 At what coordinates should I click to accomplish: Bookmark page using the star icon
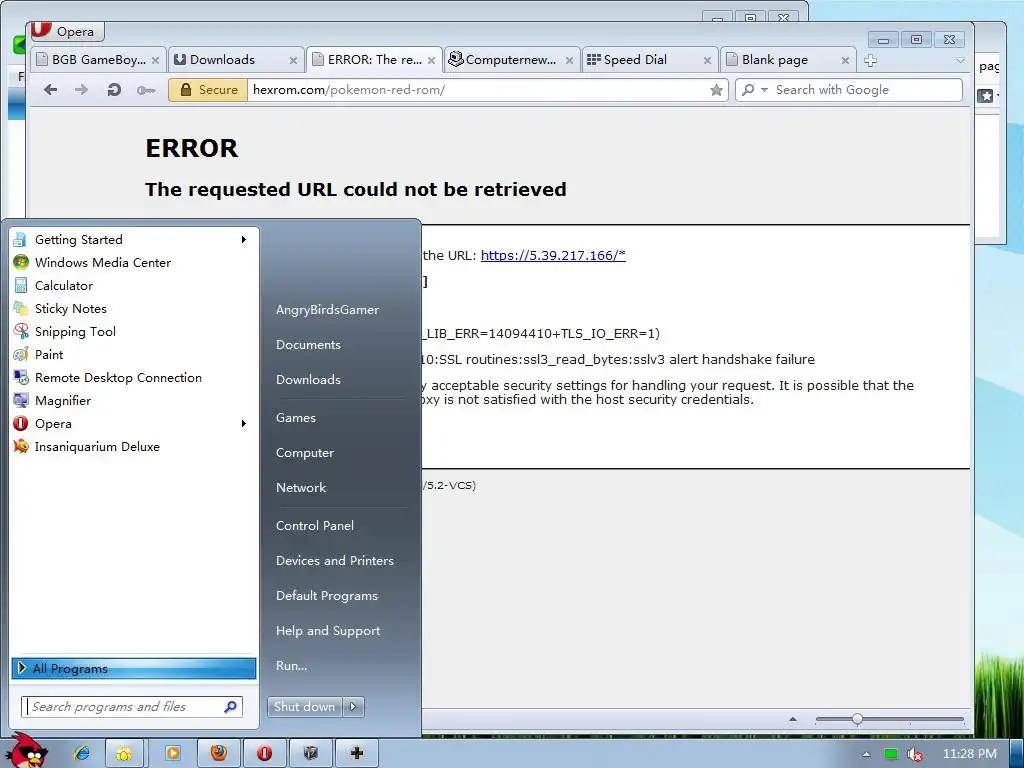click(716, 90)
